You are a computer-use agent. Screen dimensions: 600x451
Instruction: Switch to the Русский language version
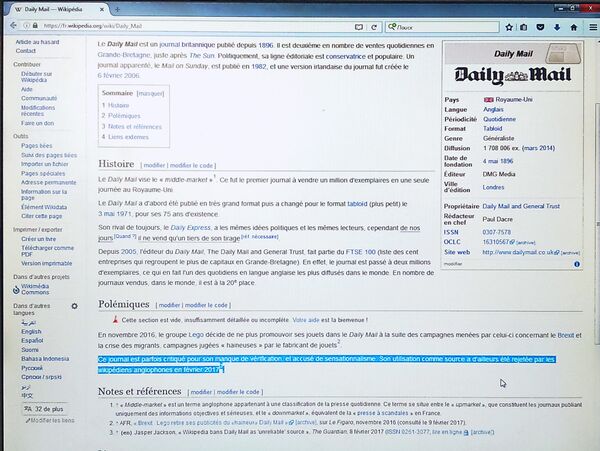tap(32, 368)
